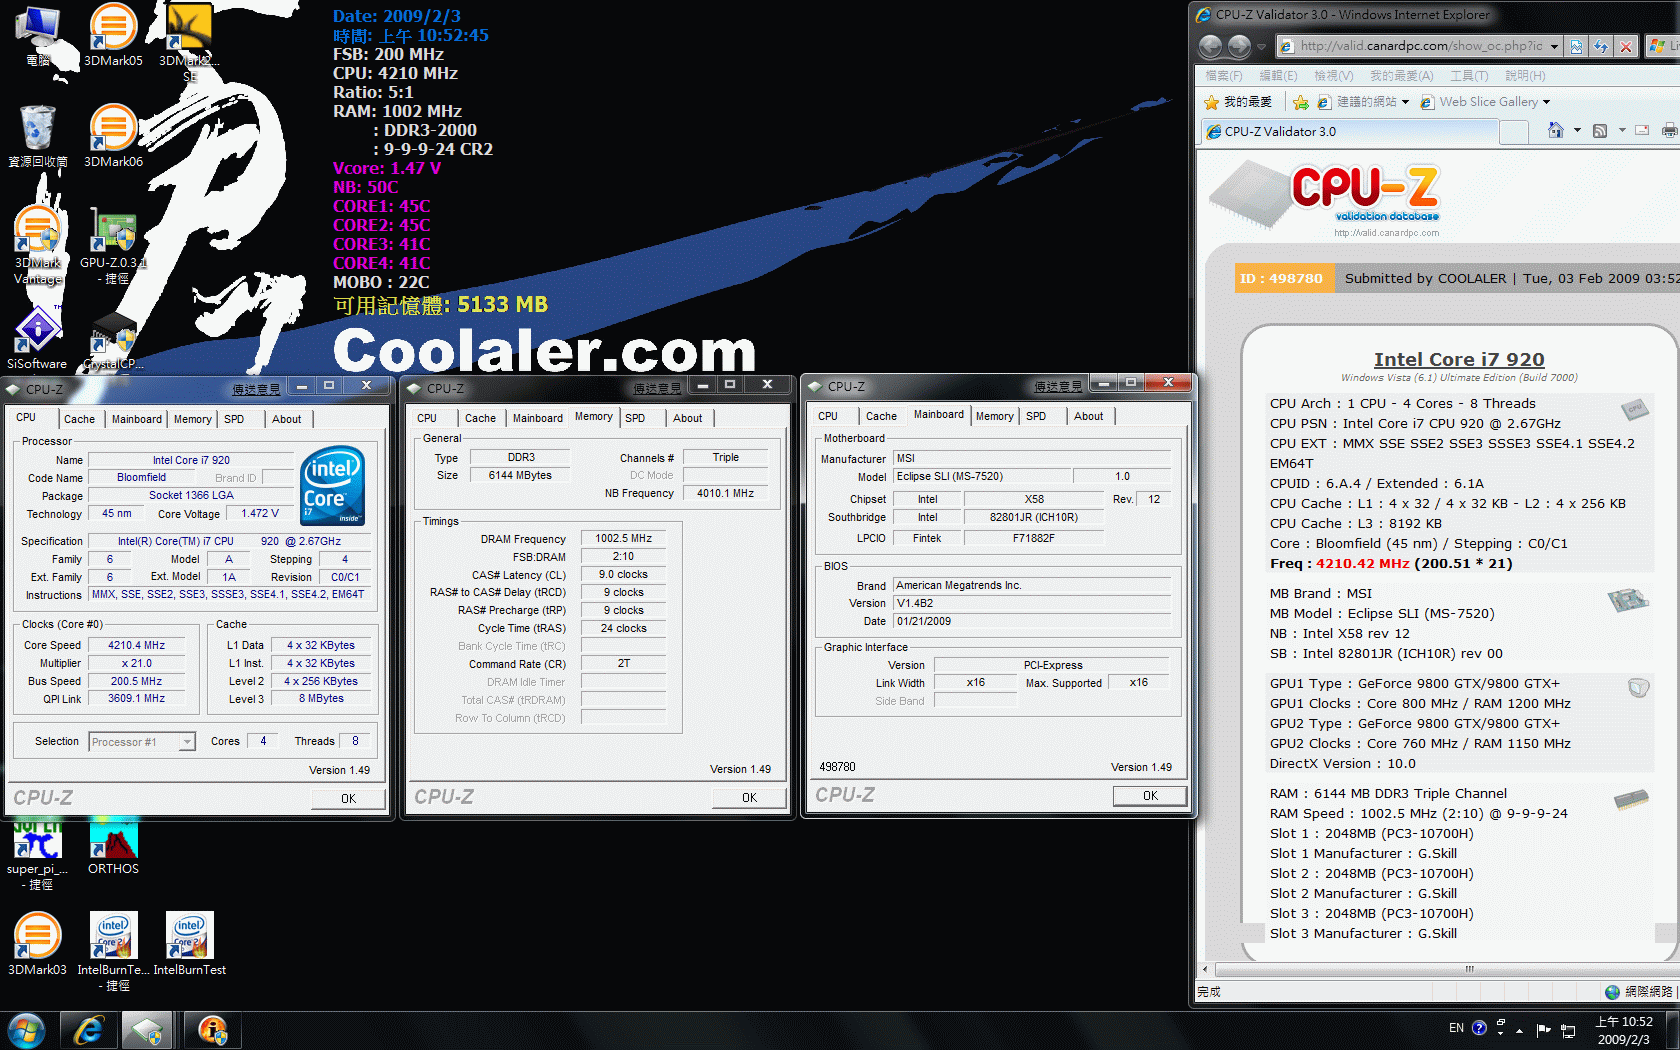Open the 工具(T) menu in IE
The image size is (1680, 1050).
click(x=1469, y=76)
